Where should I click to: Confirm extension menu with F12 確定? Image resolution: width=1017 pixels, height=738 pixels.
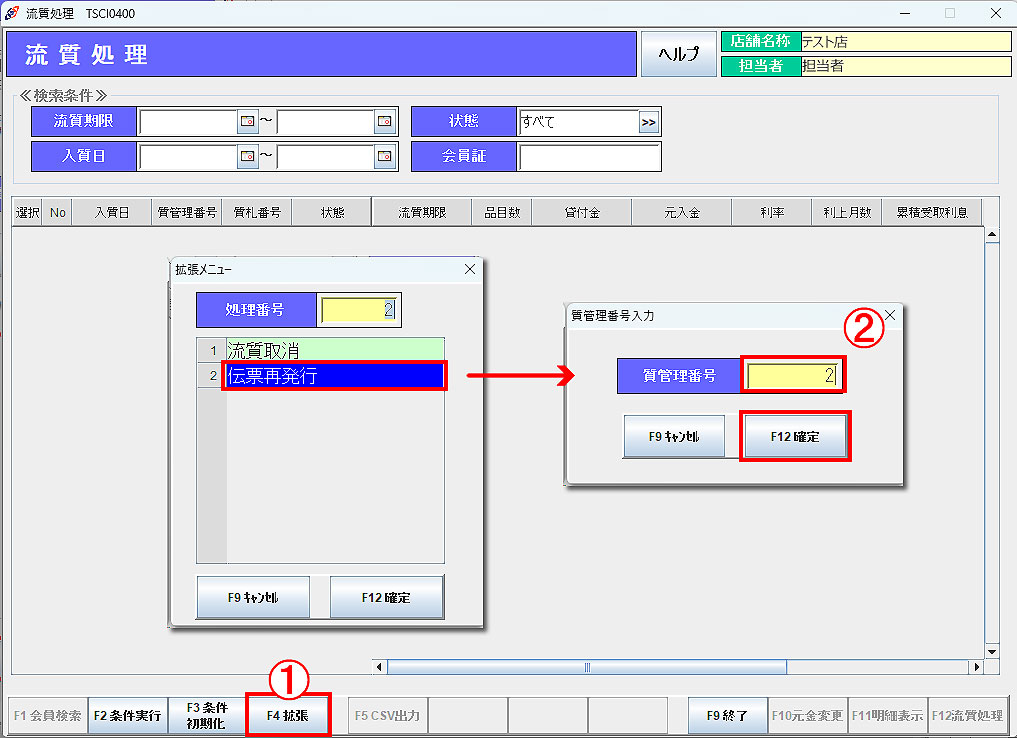pyautogui.click(x=386, y=598)
